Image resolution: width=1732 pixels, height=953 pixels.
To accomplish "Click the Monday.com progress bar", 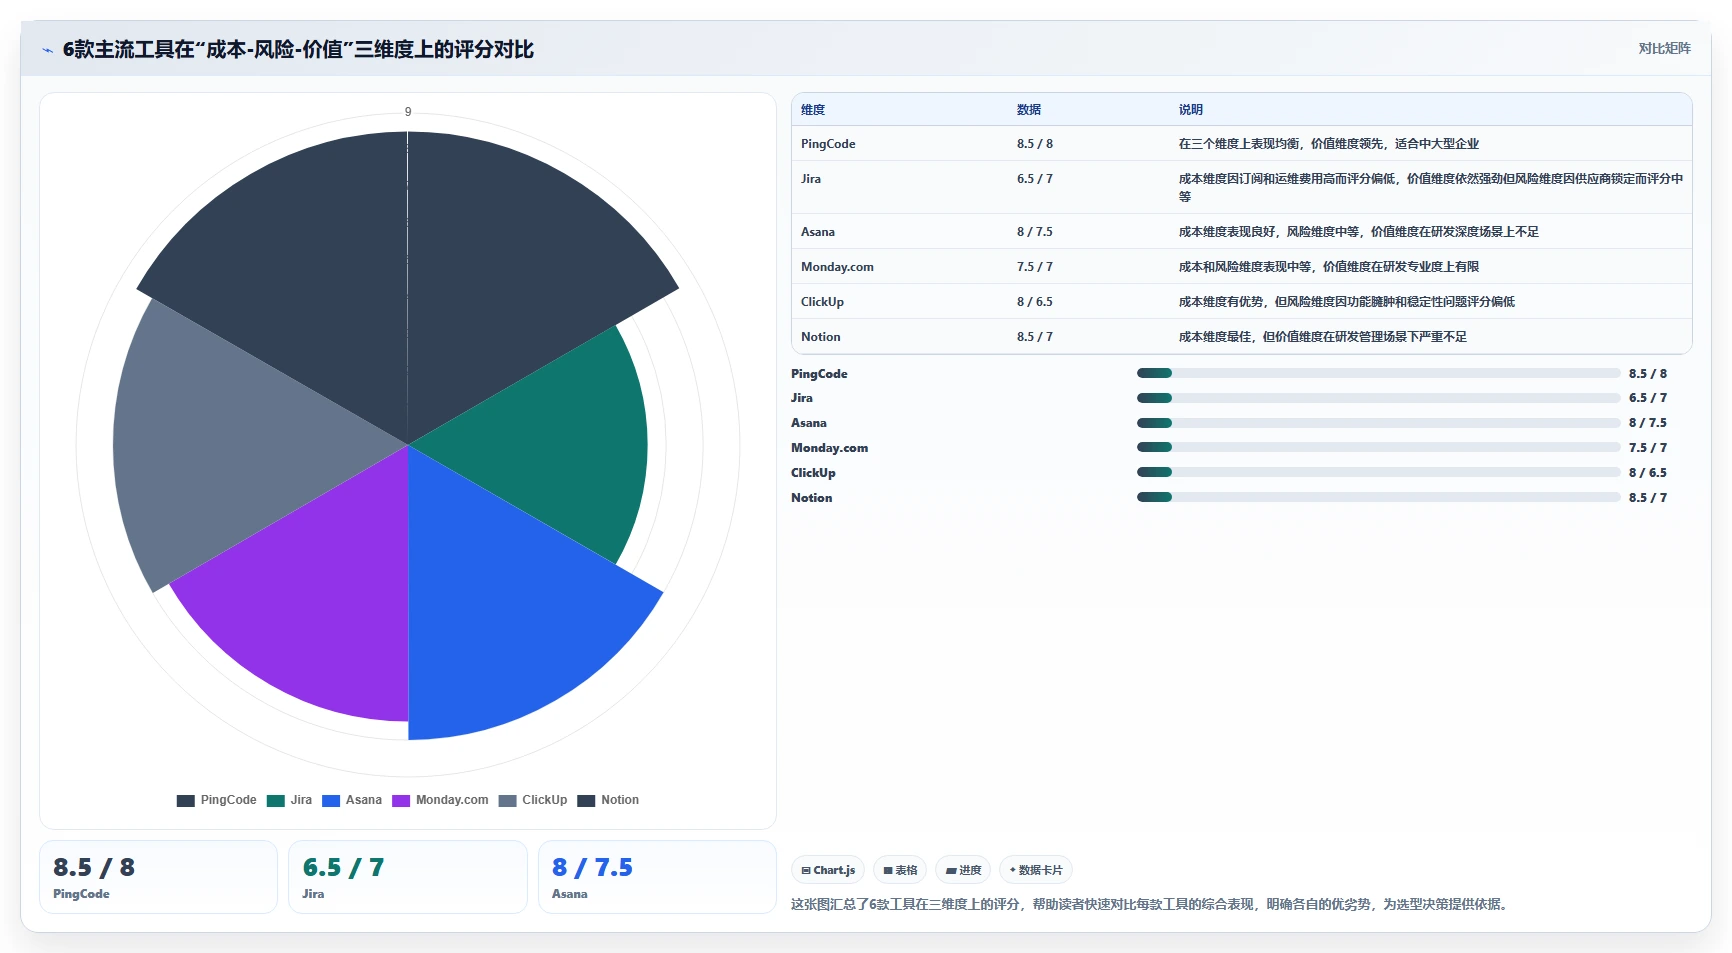I will (1378, 447).
